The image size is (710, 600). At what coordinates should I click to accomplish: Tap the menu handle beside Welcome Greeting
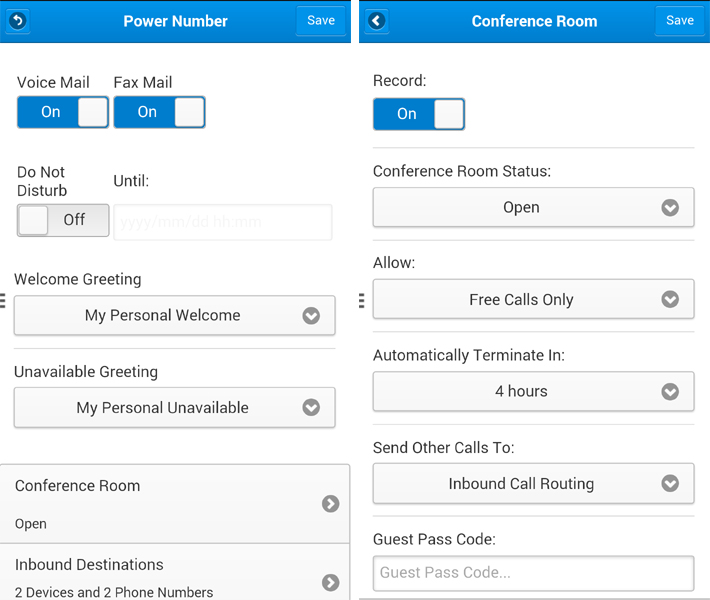(2, 301)
